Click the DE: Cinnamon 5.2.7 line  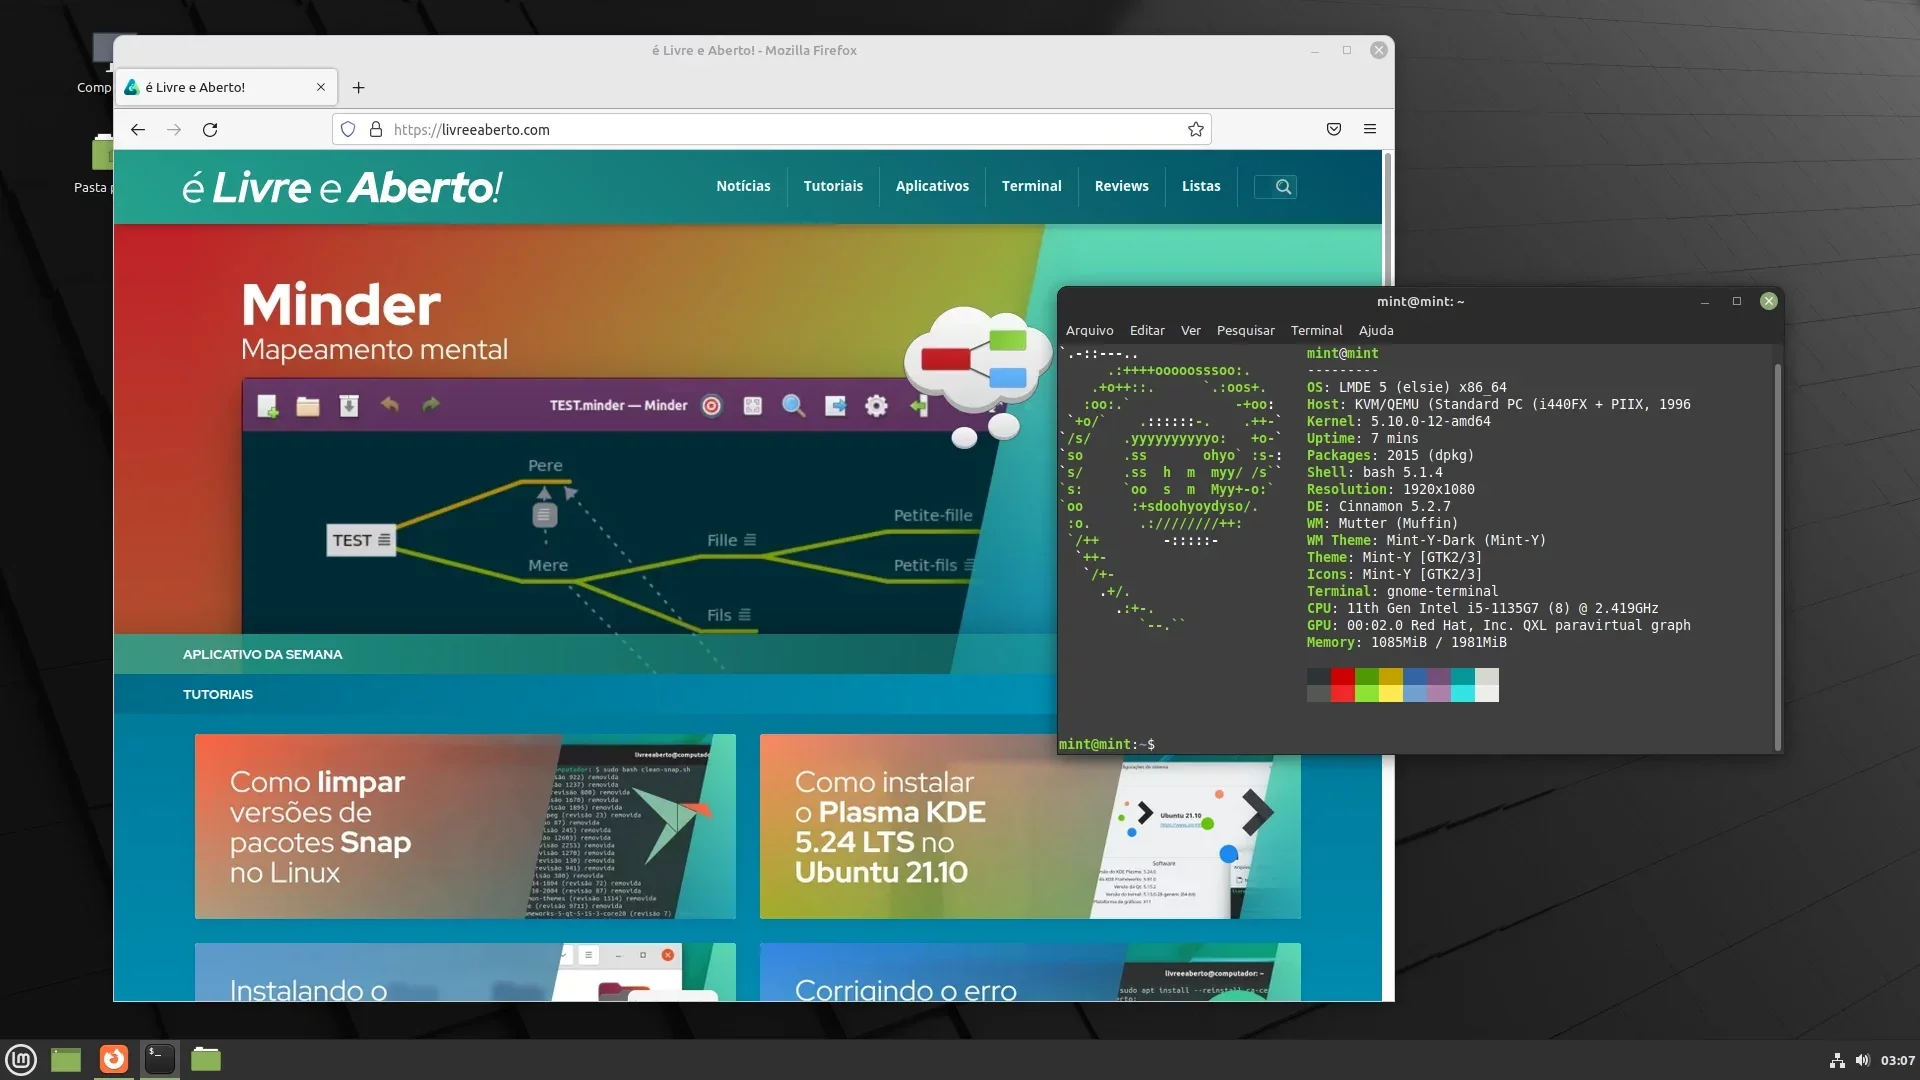1378,507
